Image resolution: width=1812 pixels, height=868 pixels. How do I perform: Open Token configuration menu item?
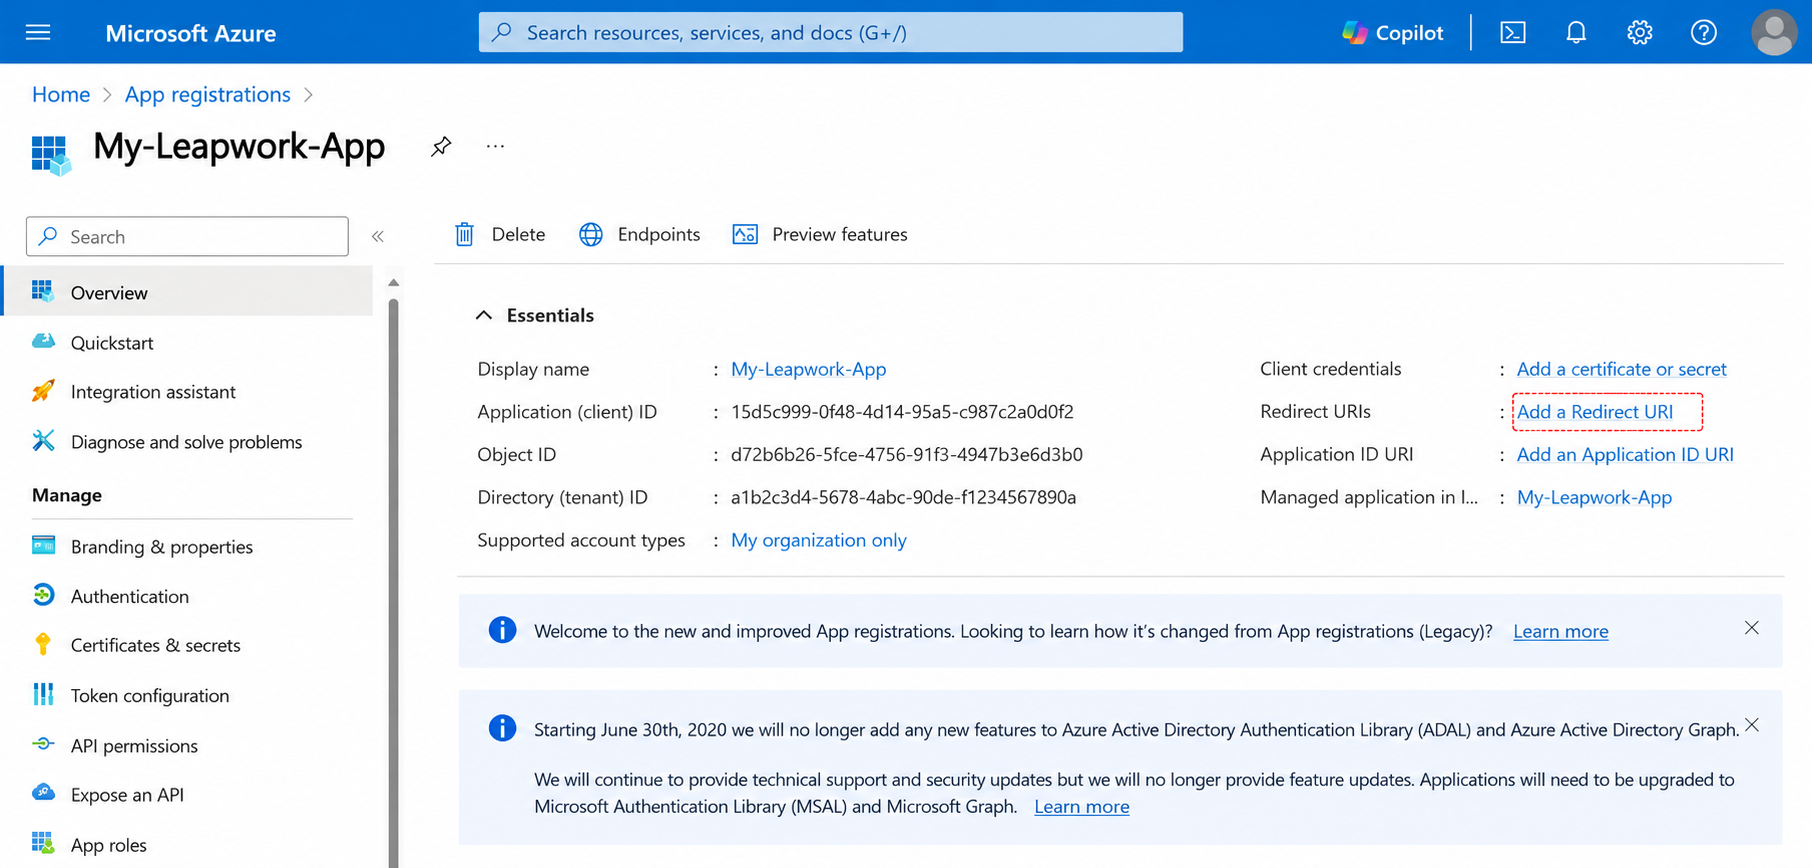coord(150,696)
